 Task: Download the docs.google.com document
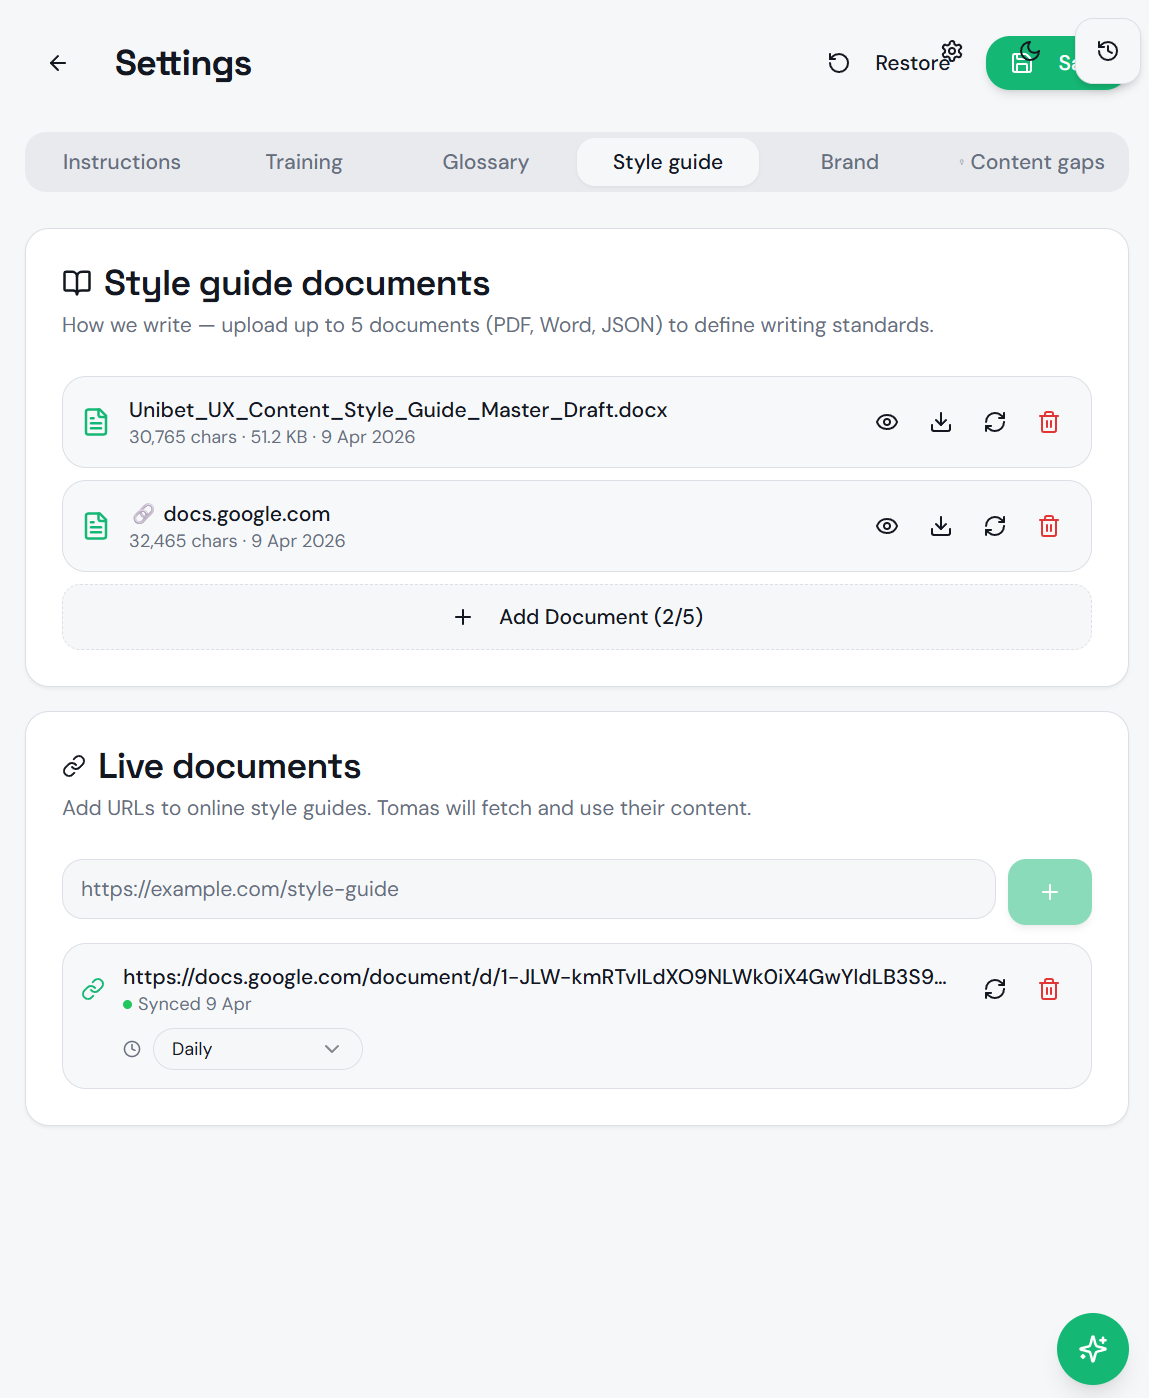(x=940, y=526)
